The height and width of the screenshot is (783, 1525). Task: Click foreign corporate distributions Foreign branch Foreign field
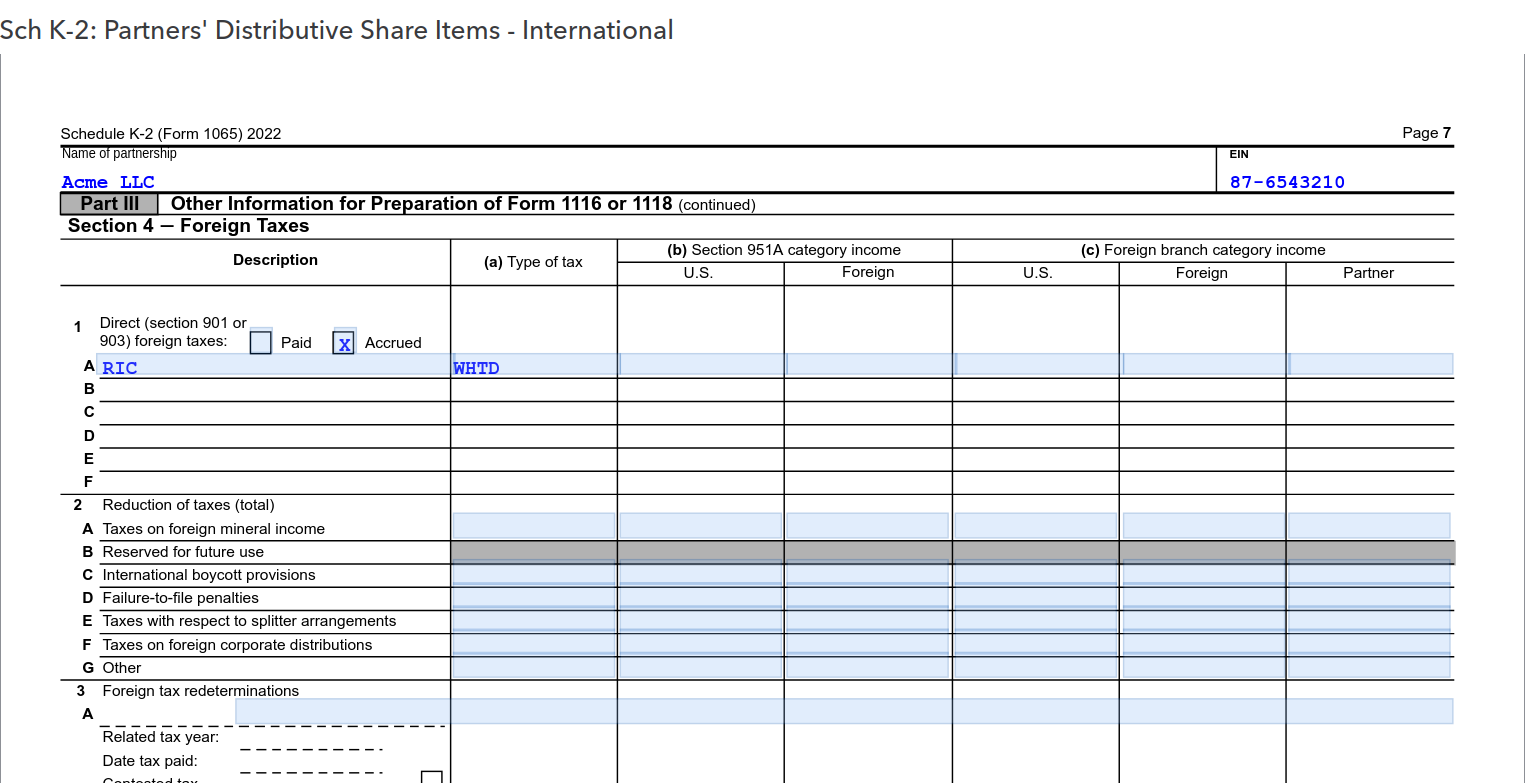1203,644
